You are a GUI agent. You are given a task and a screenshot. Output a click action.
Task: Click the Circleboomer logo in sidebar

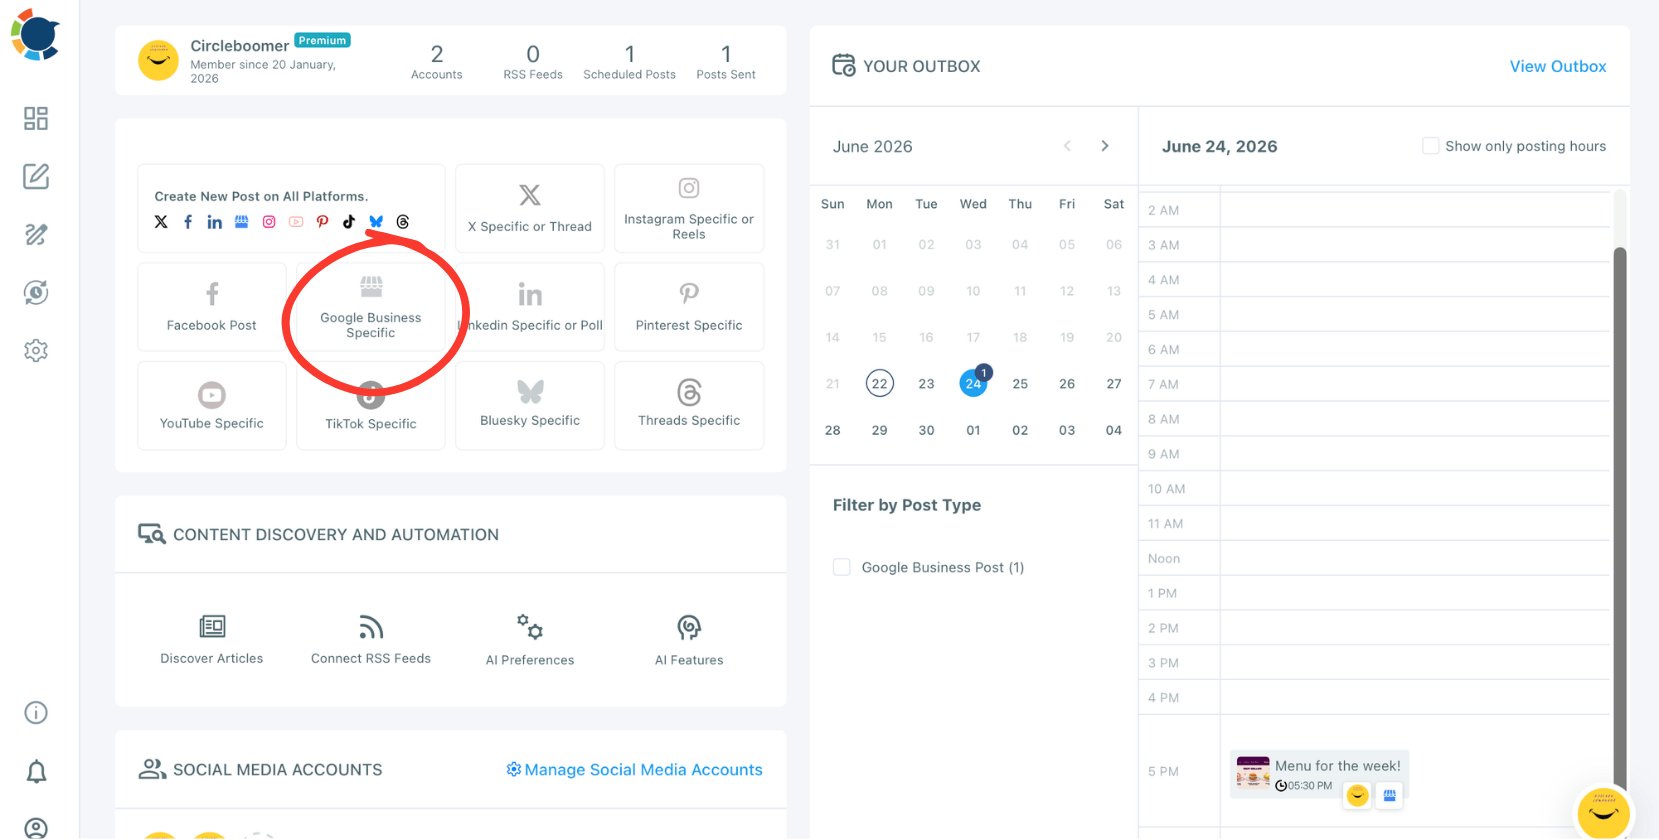click(x=36, y=34)
